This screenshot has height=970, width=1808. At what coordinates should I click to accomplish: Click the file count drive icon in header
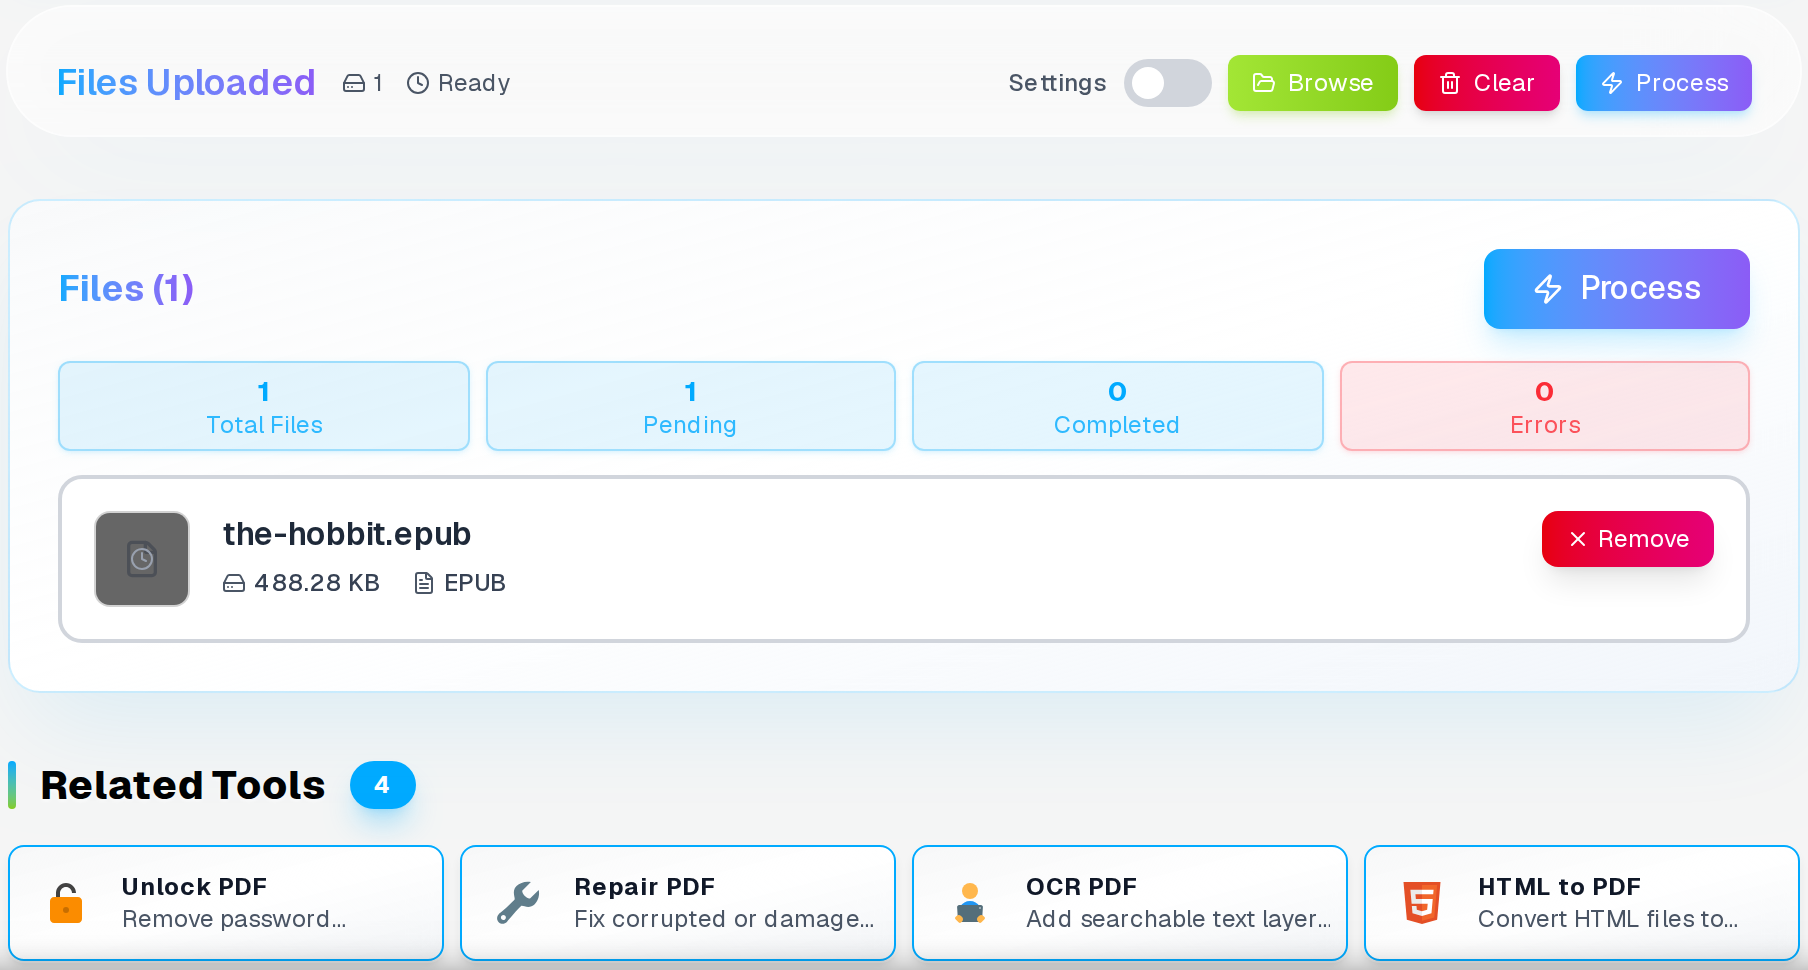click(354, 83)
